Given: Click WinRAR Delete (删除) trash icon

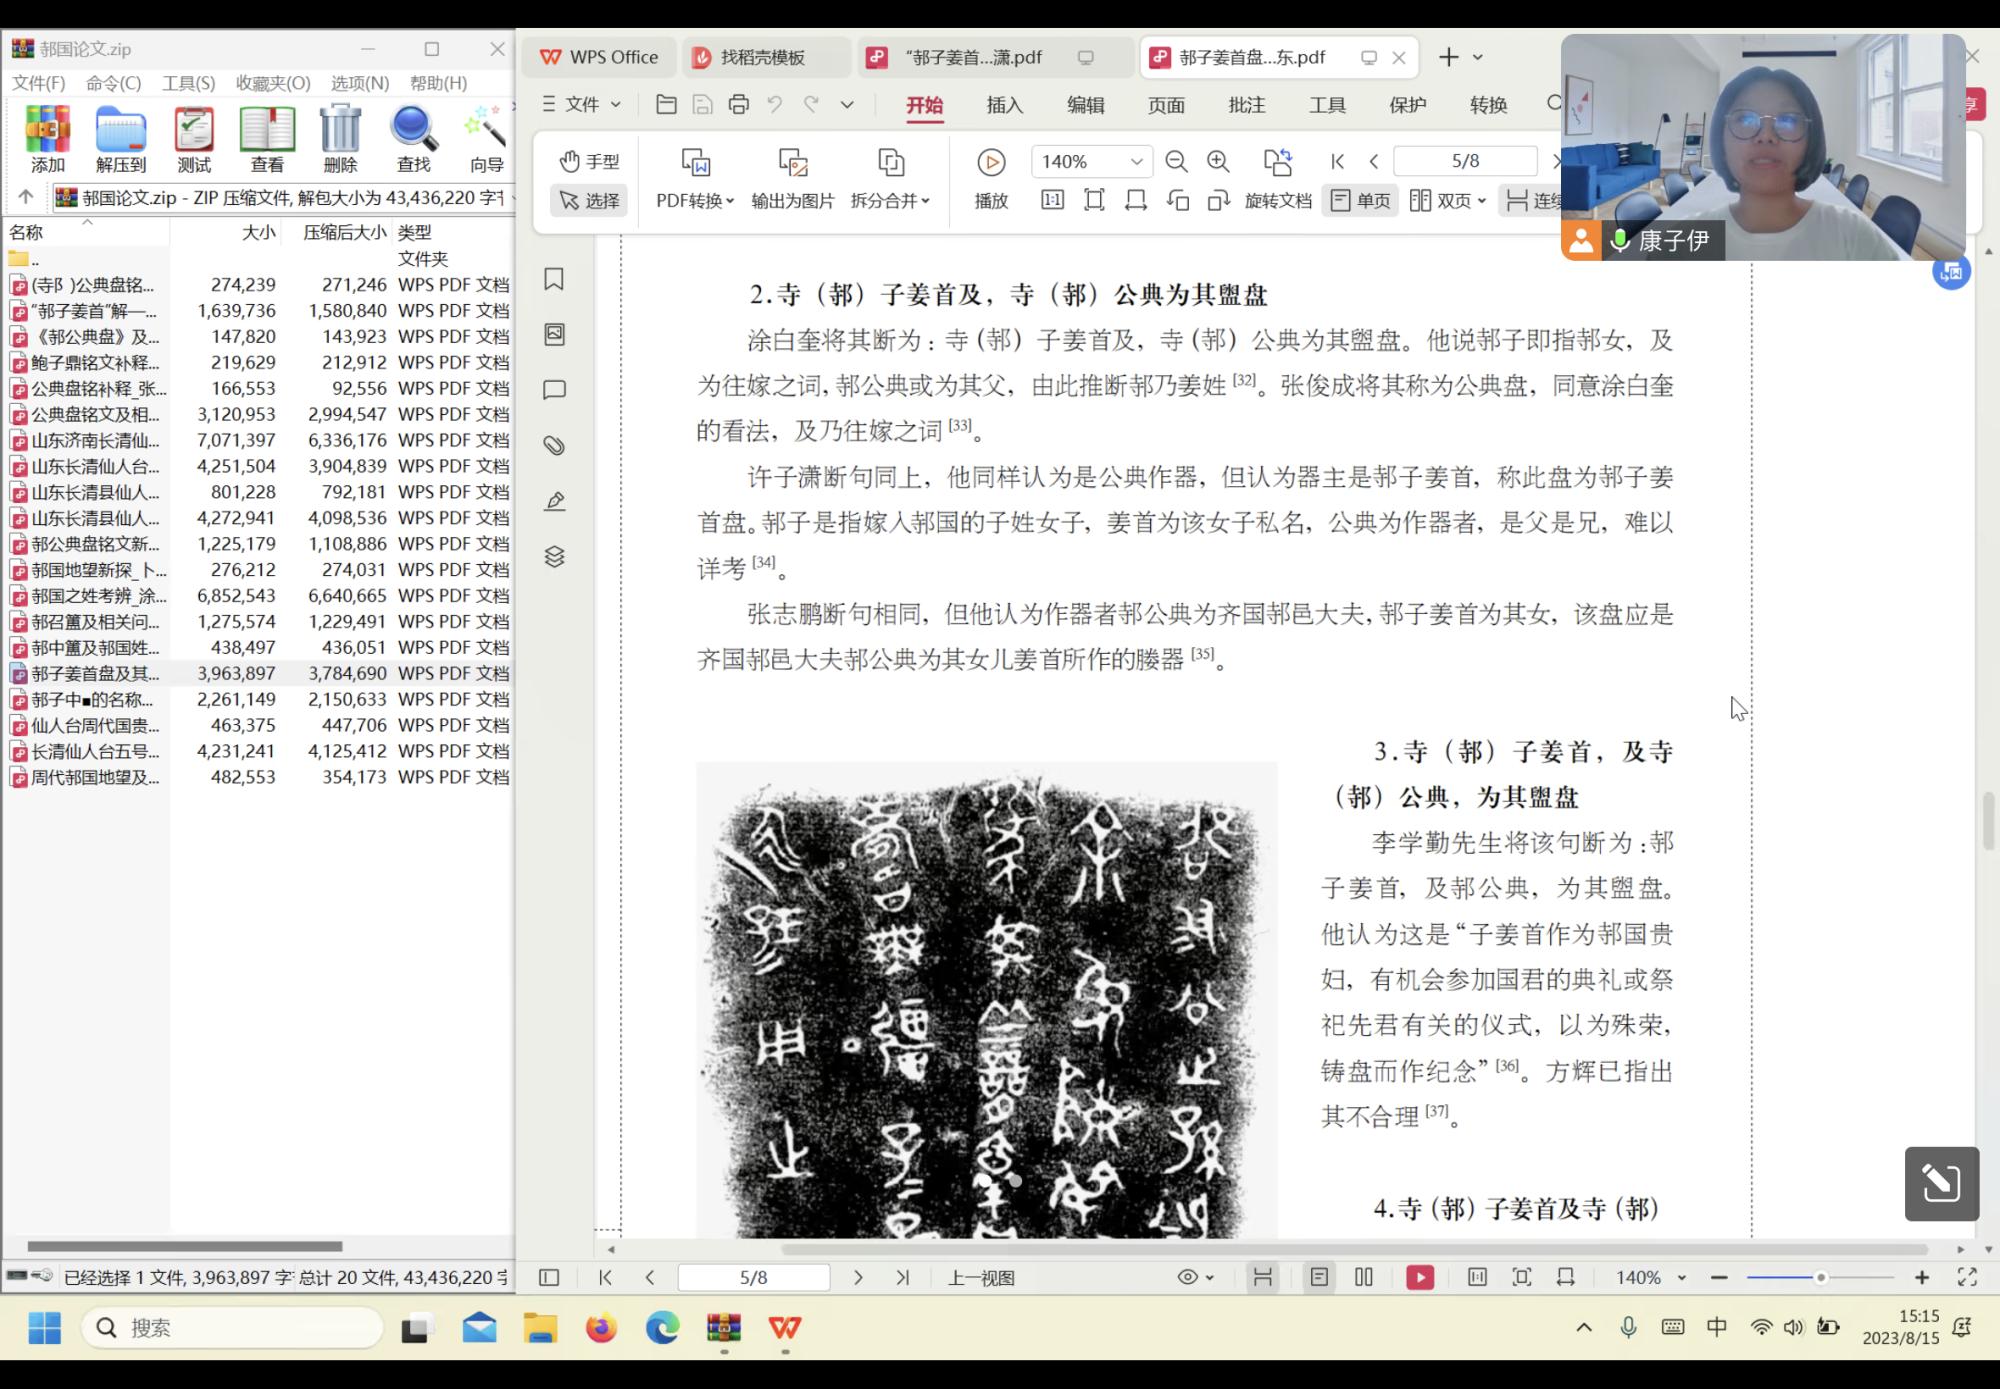Looking at the screenshot, I should pyautogui.click(x=340, y=130).
